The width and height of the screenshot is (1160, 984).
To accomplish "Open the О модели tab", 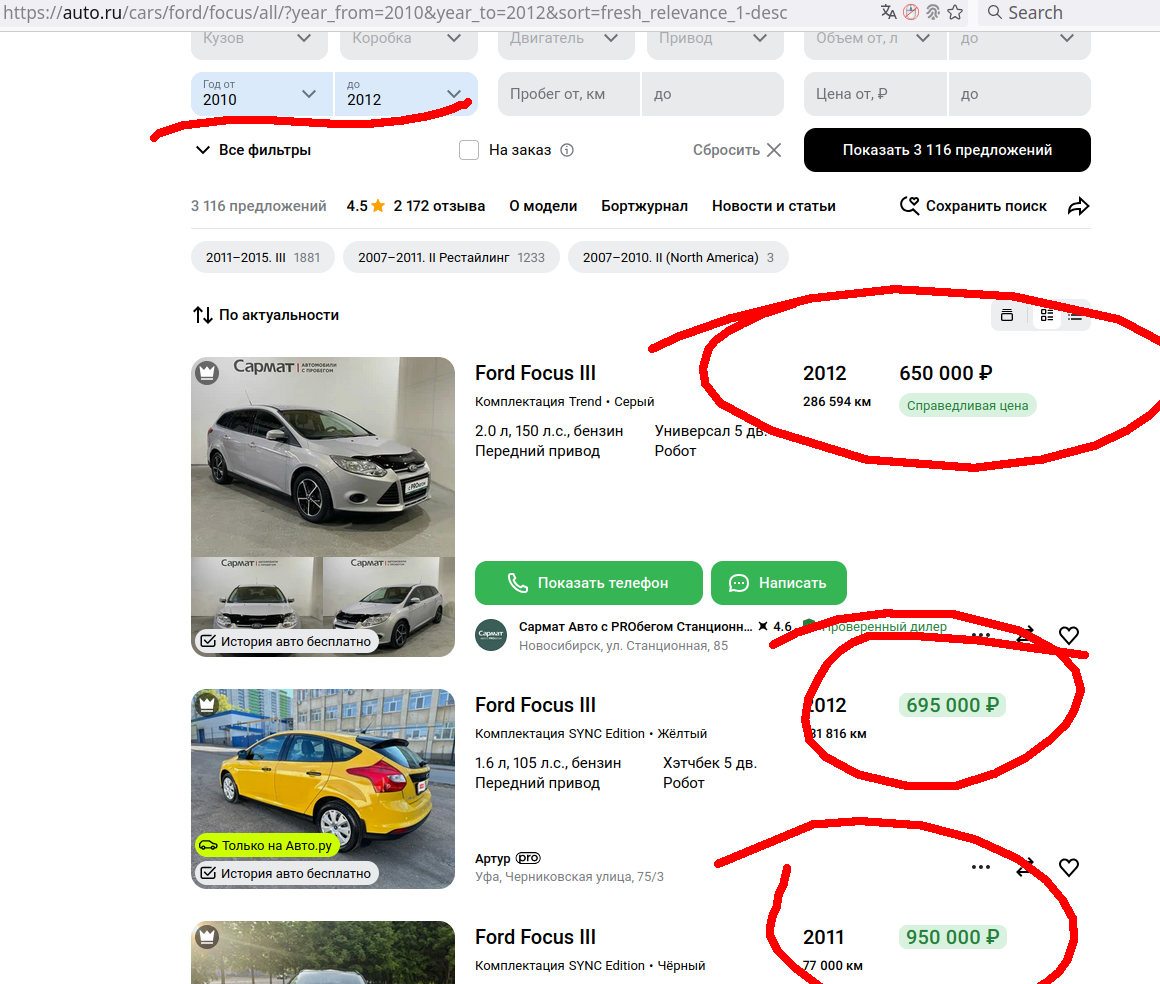I will (543, 206).
